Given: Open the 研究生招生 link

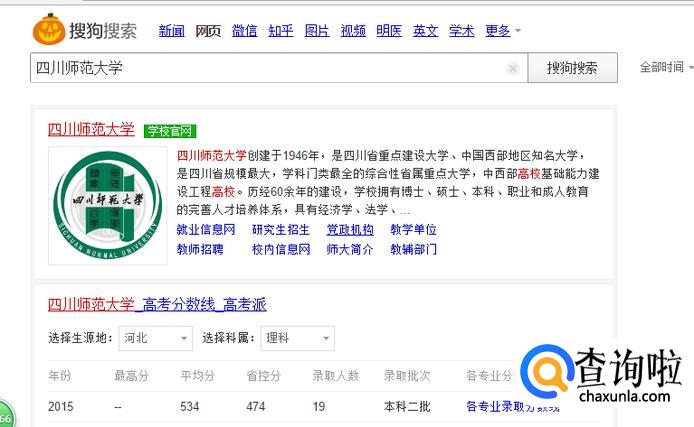Looking at the screenshot, I should point(281,230).
